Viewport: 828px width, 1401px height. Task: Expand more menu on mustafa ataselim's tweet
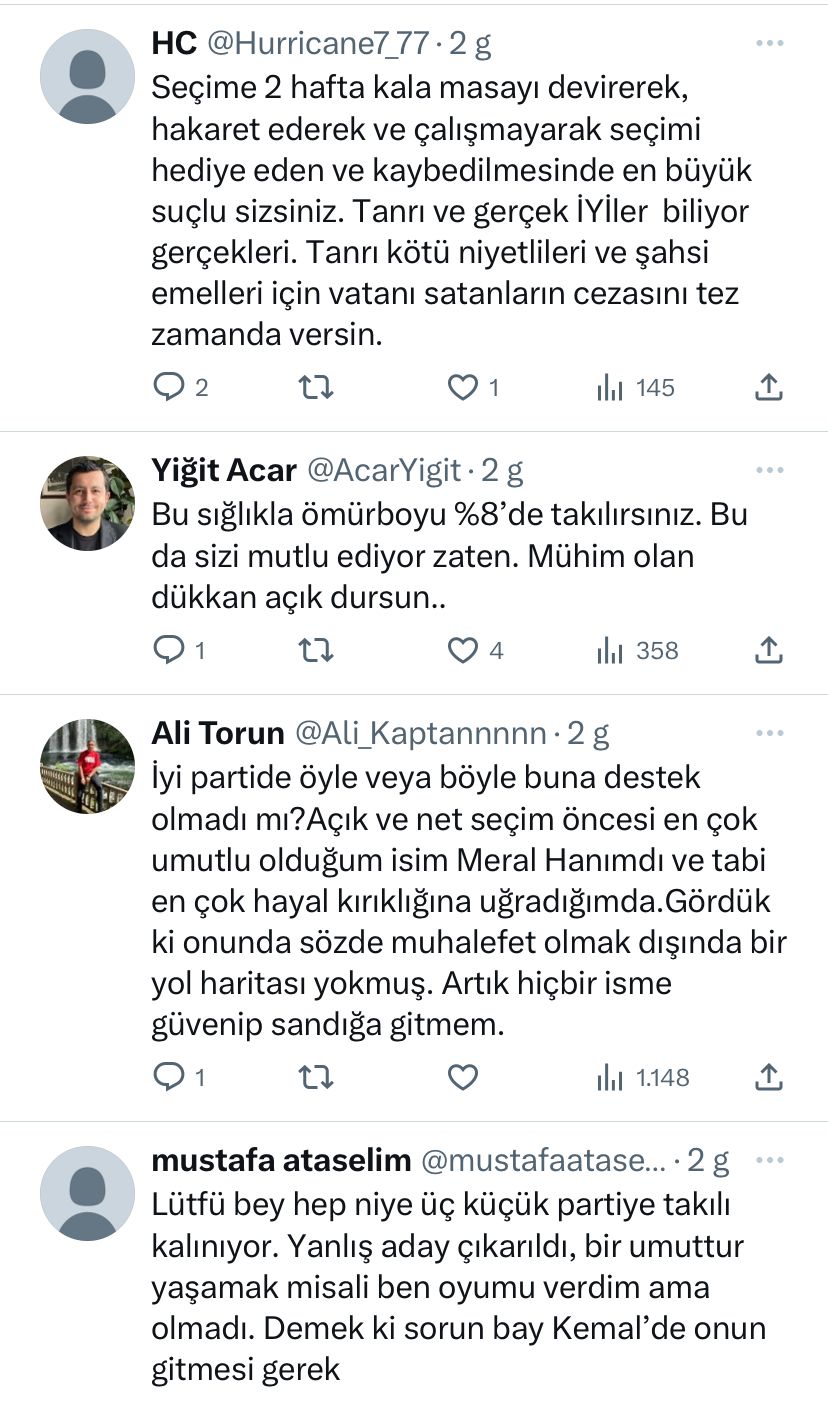pos(769,1160)
